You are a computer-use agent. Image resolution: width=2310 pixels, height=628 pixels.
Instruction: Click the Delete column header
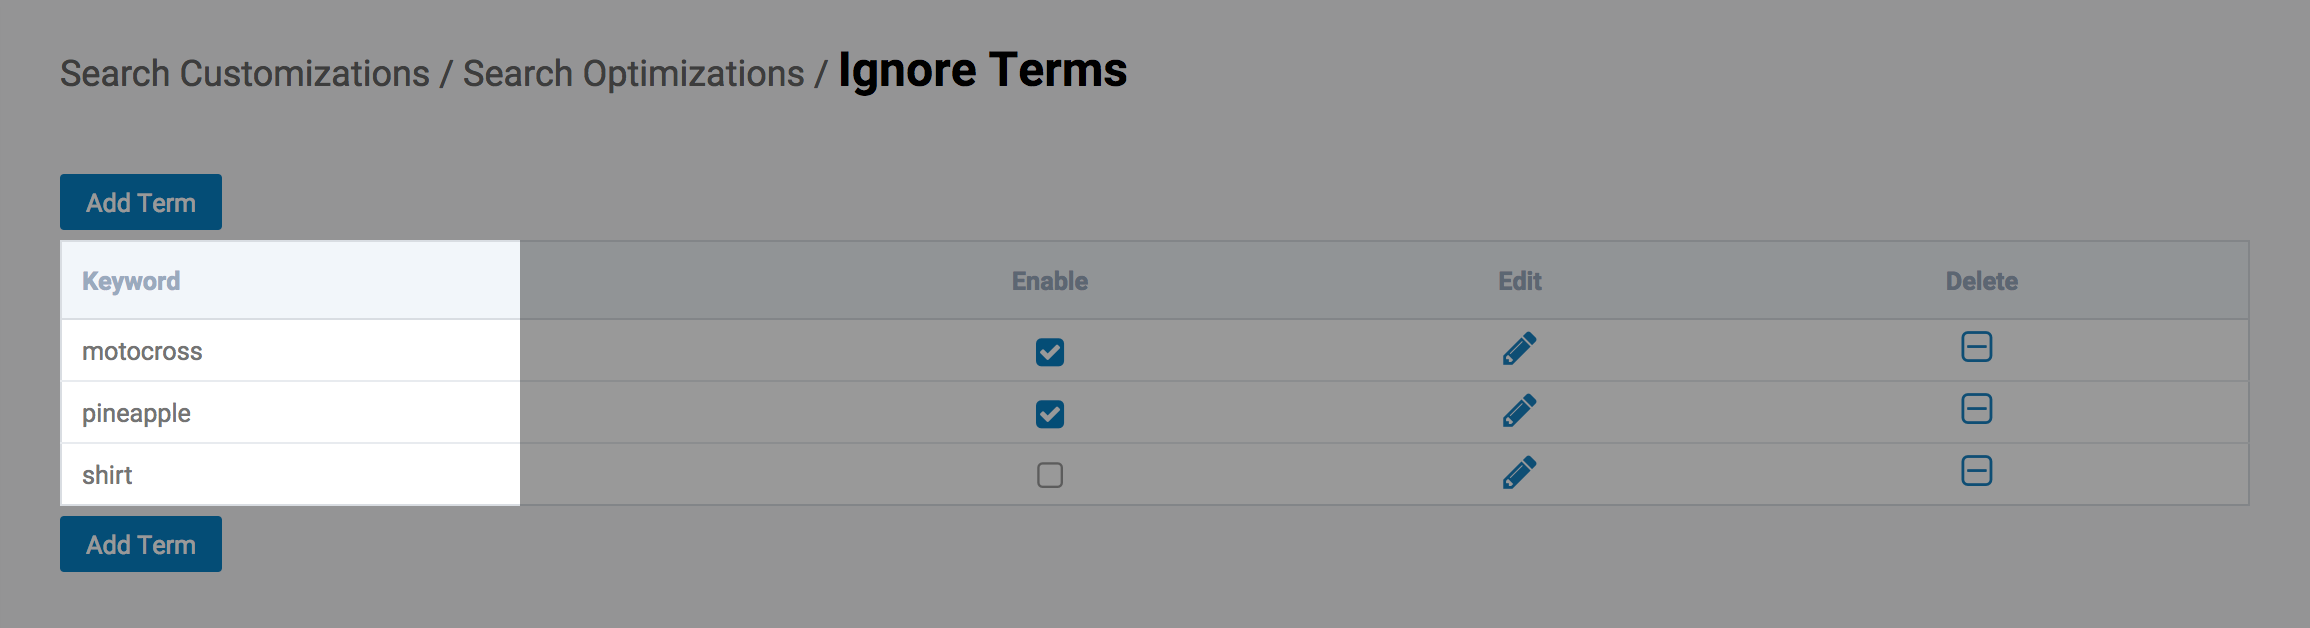(x=1981, y=281)
